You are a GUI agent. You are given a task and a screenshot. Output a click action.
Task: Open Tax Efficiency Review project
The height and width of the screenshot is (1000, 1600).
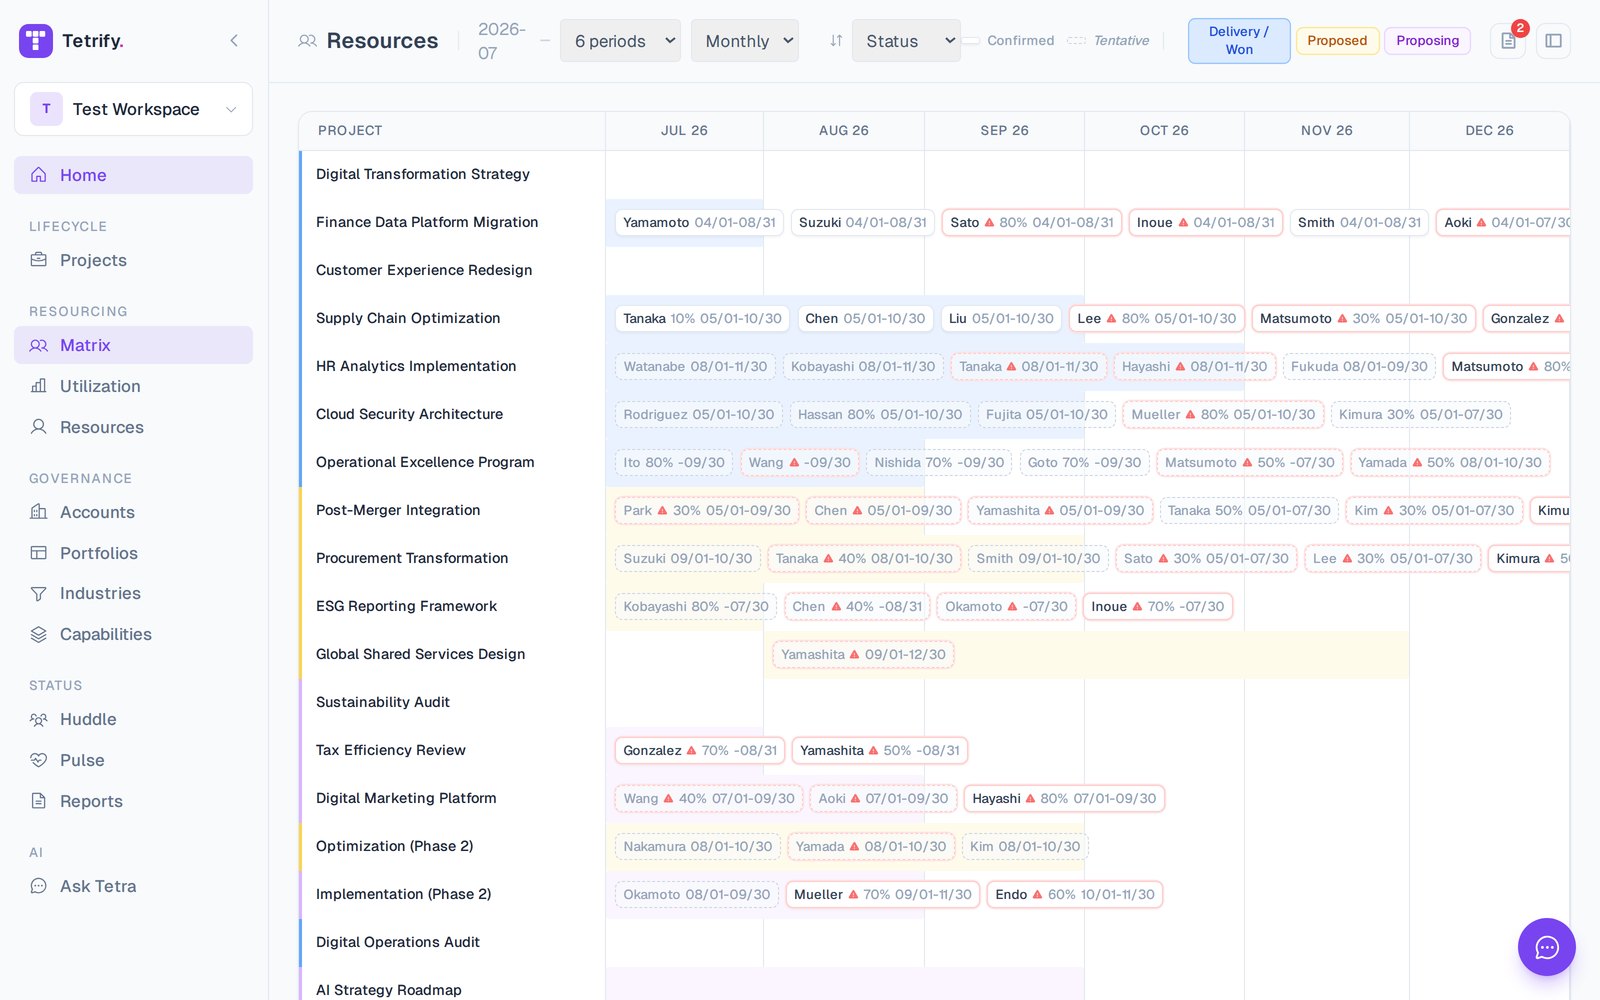click(391, 750)
